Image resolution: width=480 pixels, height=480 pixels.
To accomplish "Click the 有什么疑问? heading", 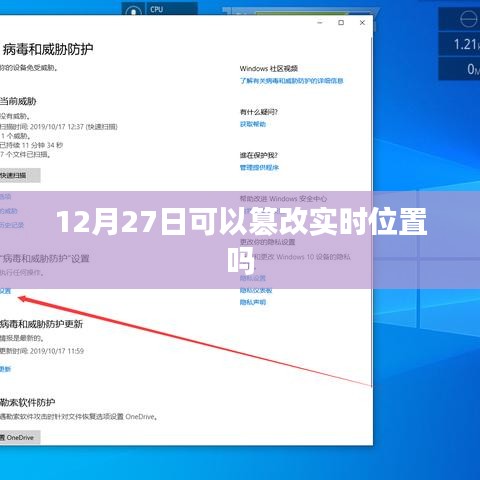I will click(x=259, y=112).
